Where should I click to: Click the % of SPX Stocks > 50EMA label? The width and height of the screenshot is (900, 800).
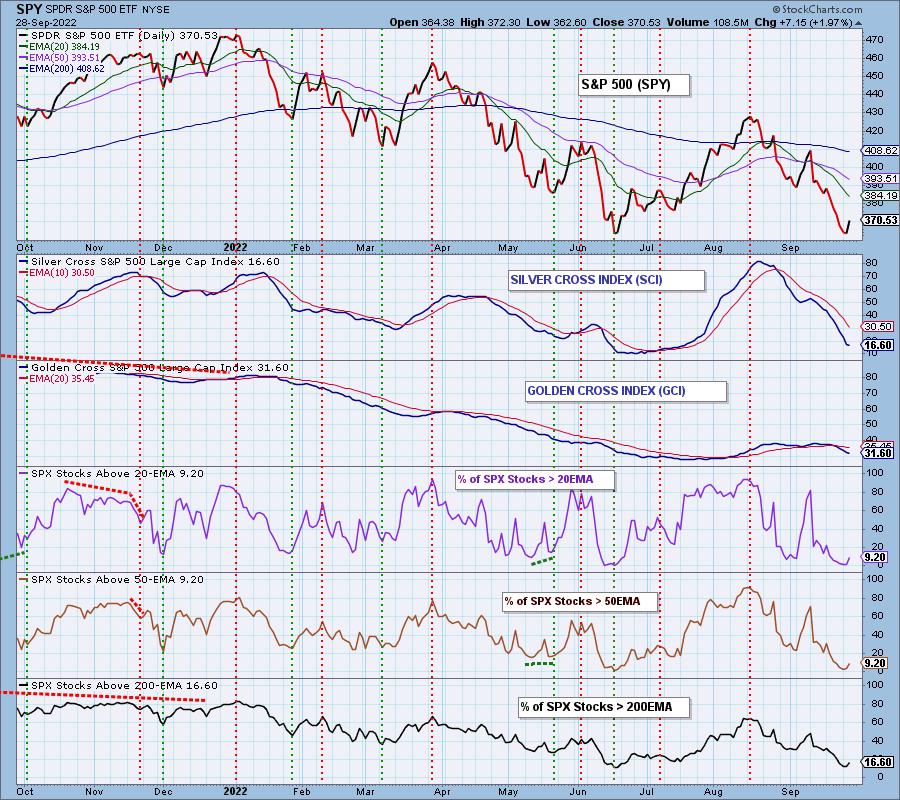pos(580,601)
